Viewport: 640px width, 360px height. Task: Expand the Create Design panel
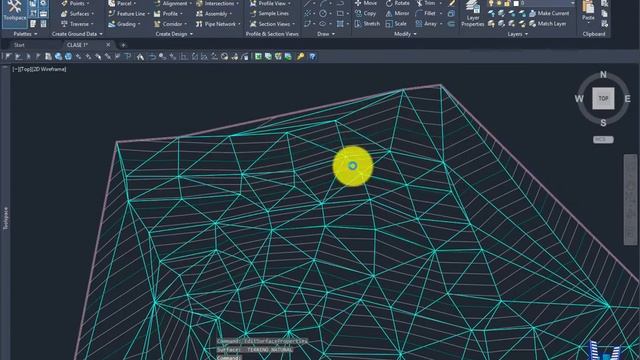tap(174, 34)
